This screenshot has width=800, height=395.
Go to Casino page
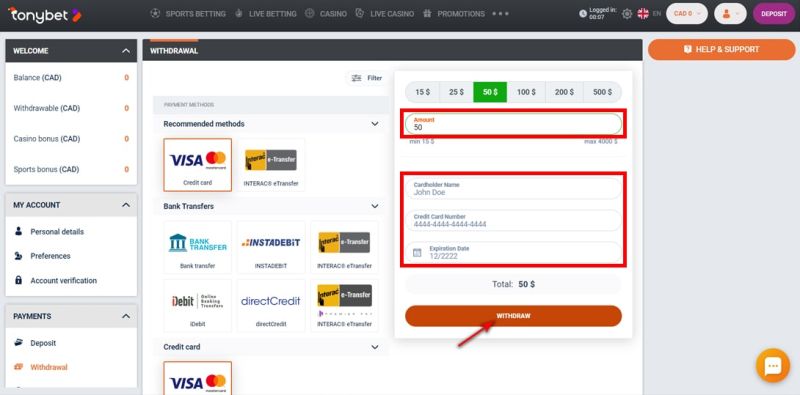[x=333, y=14]
